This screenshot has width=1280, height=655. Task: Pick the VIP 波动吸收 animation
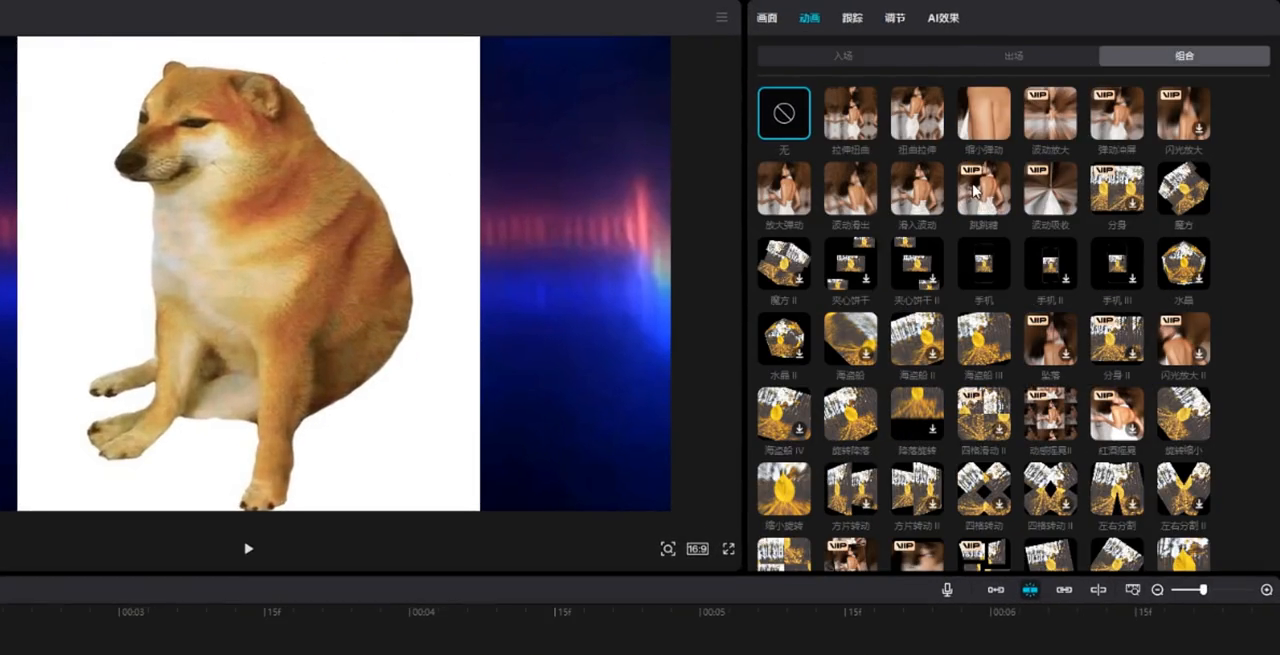[1050, 188]
